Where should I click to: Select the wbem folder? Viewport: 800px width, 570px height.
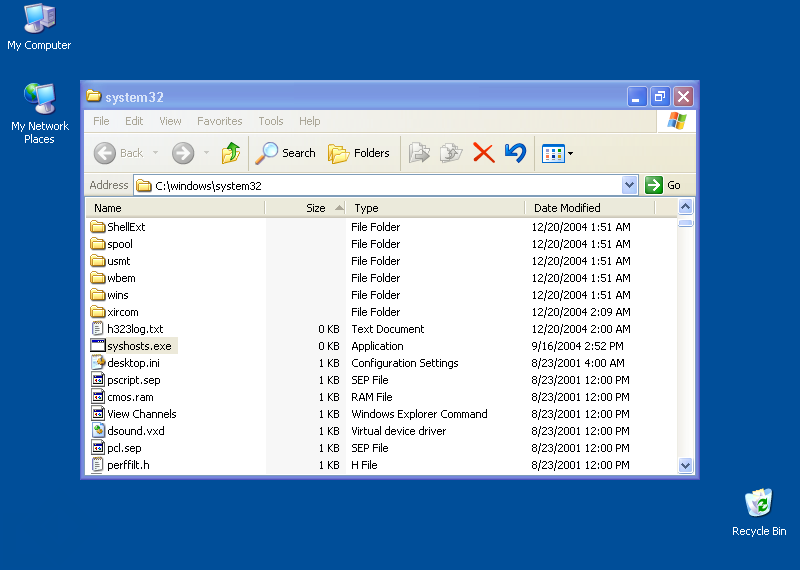tap(121, 278)
